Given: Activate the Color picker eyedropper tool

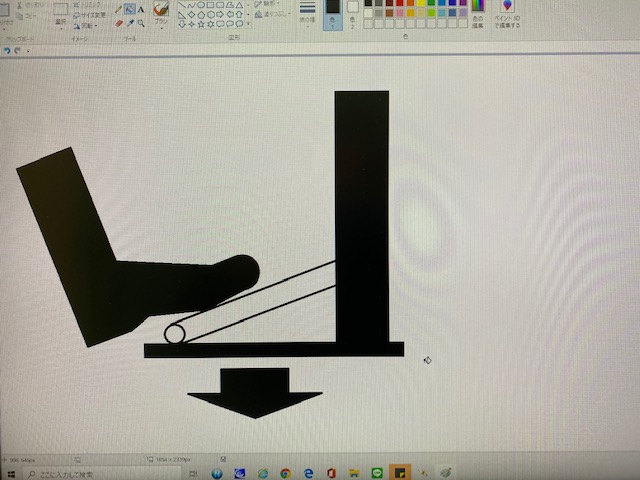Looking at the screenshot, I should [x=130, y=22].
